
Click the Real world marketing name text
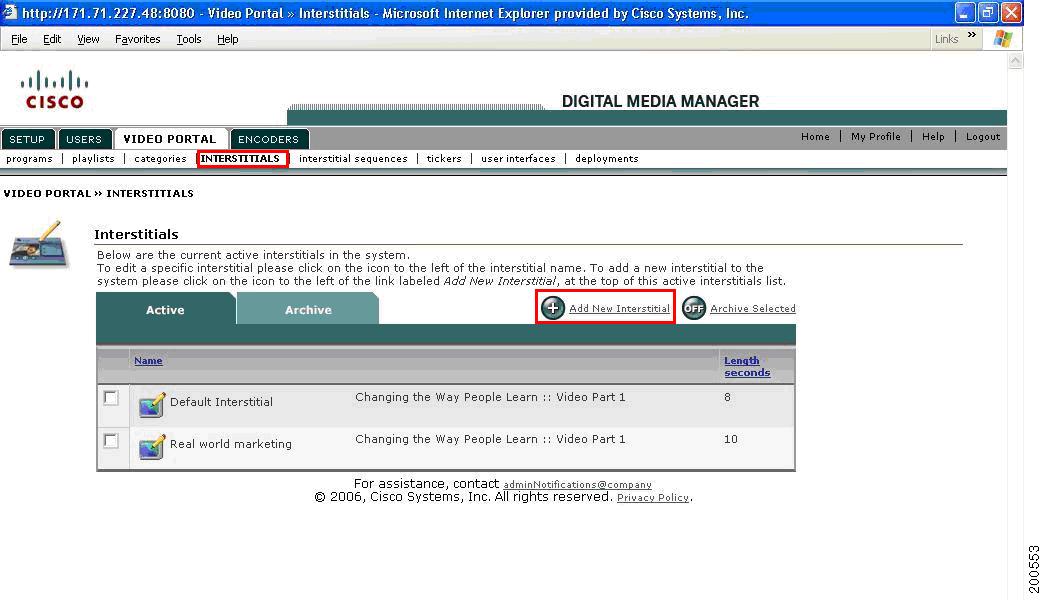click(231, 444)
